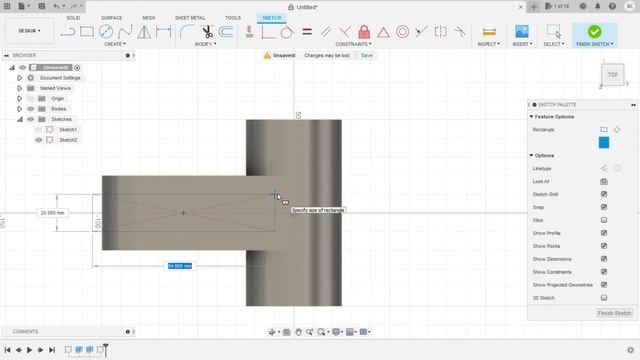Apply Parallel constraint
The image size is (640, 360).
tap(326, 32)
